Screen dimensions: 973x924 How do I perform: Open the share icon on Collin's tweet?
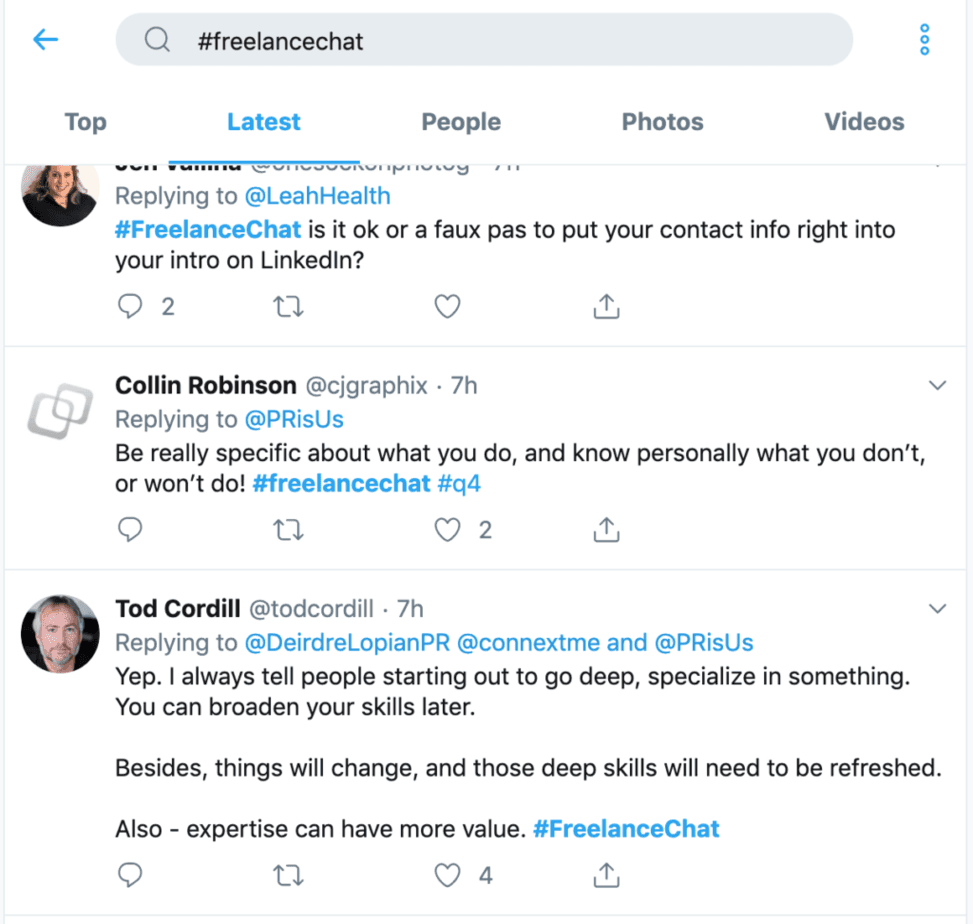[x=605, y=530]
